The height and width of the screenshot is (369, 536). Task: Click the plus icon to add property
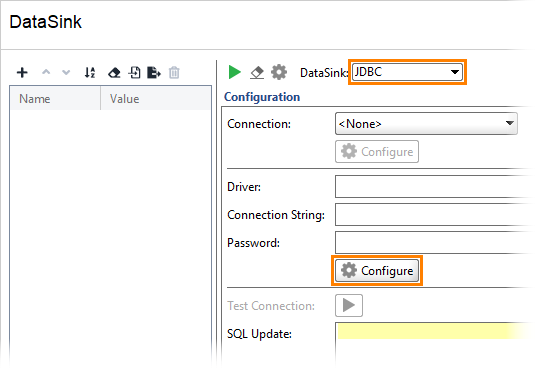22,73
